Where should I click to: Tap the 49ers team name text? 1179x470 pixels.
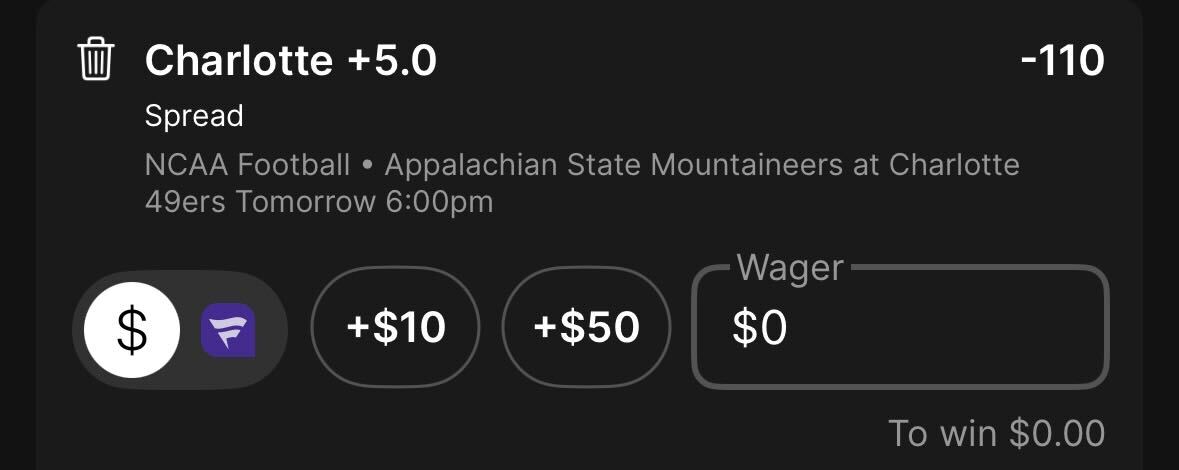pyautogui.click(x=185, y=202)
